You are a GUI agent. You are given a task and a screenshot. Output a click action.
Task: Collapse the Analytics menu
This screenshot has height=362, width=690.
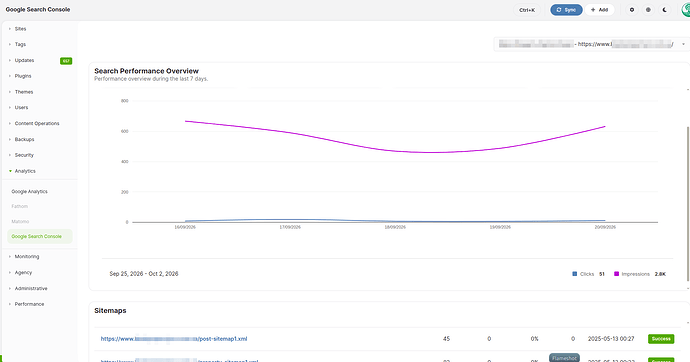[25, 171]
